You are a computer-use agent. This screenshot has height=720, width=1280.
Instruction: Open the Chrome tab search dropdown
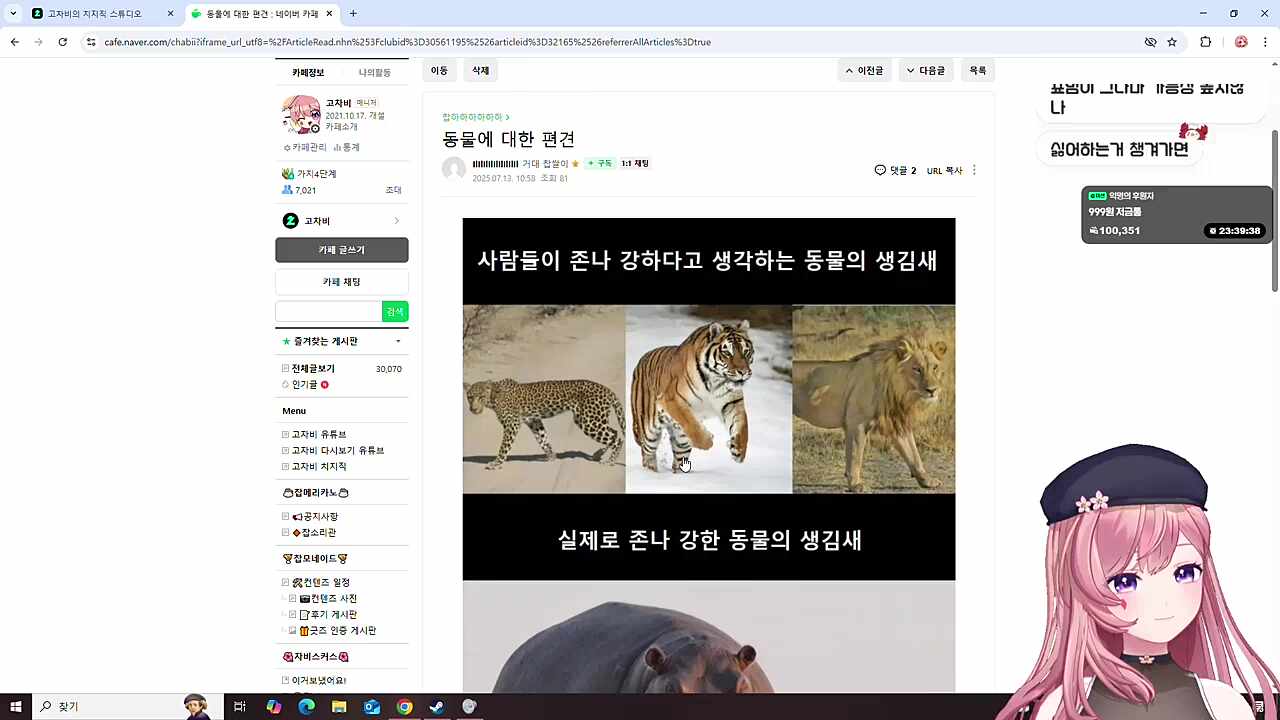pos(13,14)
